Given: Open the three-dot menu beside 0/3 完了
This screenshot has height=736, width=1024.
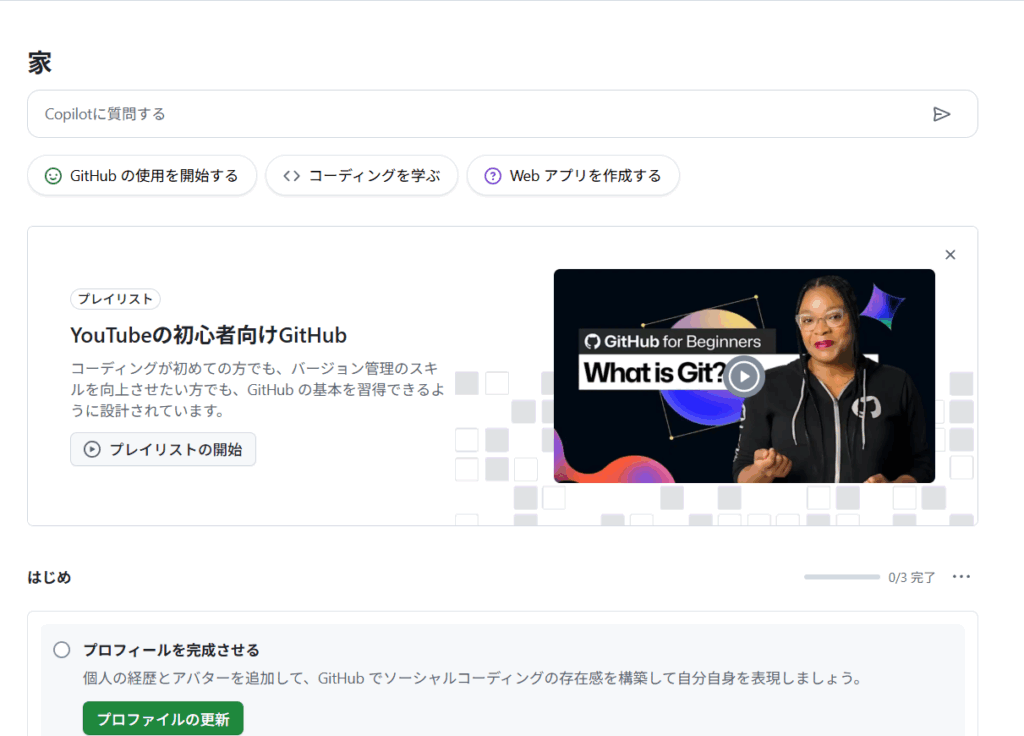Looking at the screenshot, I should coord(961,577).
